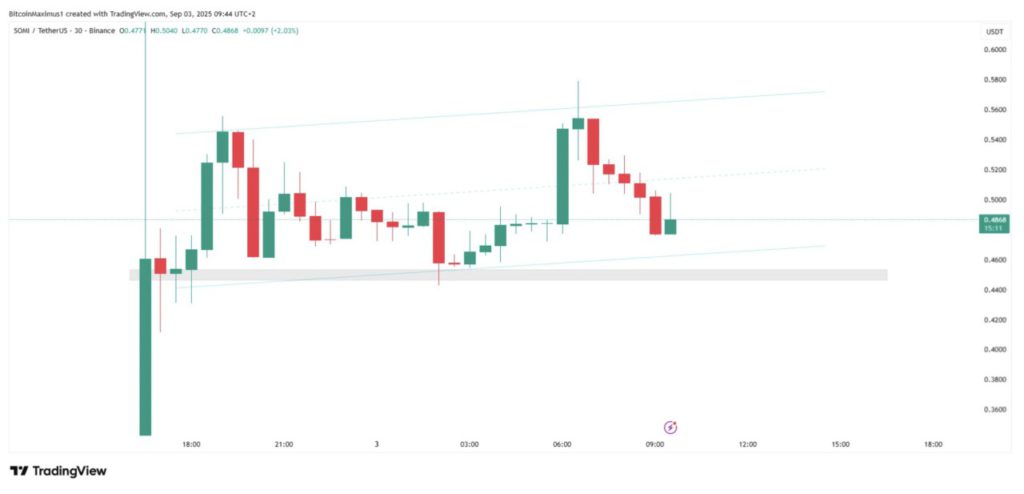Click the H0.5040 high value in header
Screen dimensions: 1024x494
click(162, 31)
